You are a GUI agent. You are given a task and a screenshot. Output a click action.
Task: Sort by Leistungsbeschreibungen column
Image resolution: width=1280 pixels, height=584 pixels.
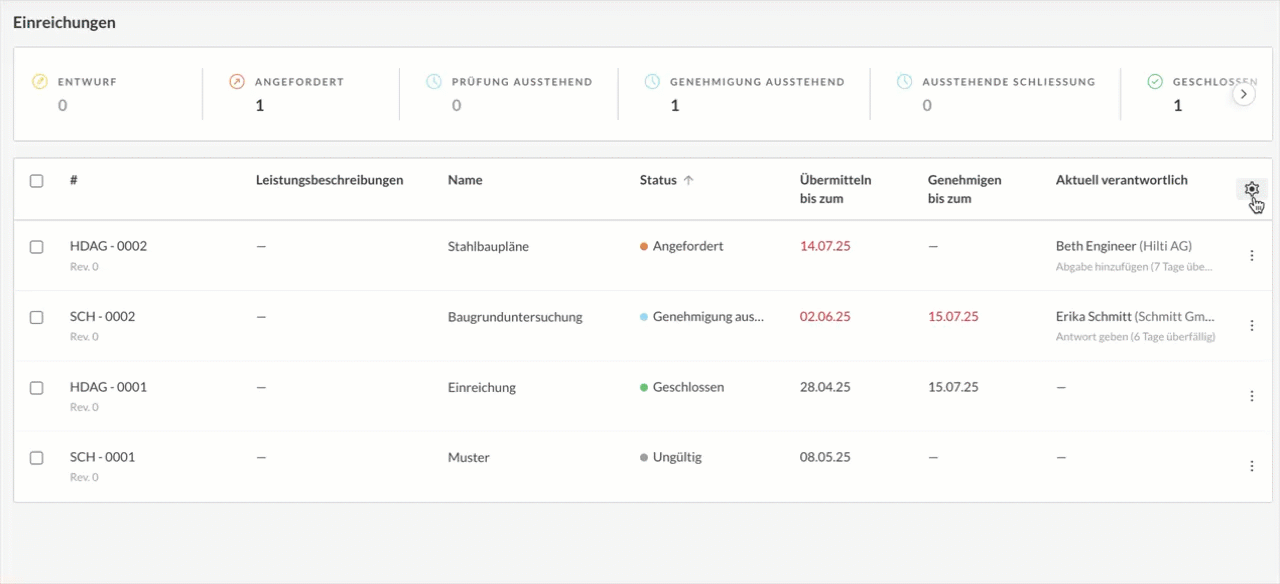(x=329, y=180)
